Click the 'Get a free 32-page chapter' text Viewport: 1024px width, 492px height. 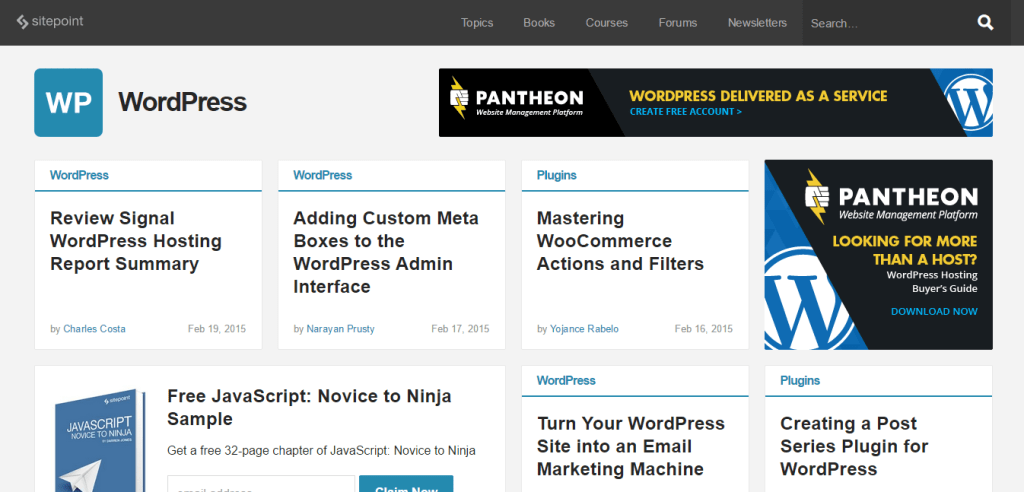click(321, 450)
